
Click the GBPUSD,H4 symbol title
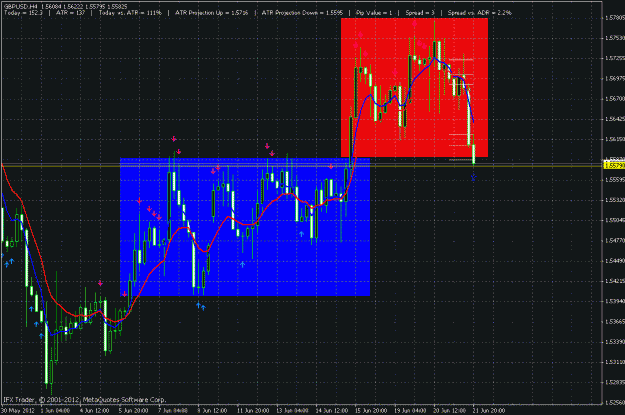pos(23,6)
